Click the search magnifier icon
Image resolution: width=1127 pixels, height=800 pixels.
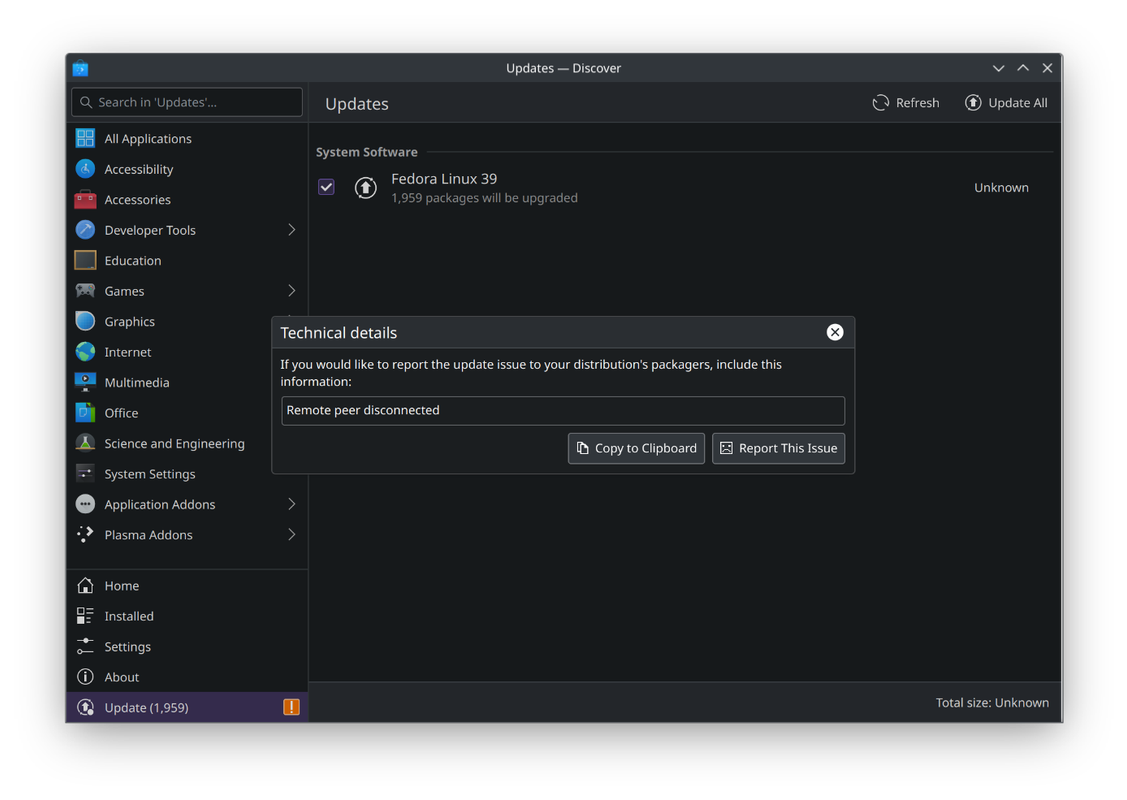pos(86,102)
